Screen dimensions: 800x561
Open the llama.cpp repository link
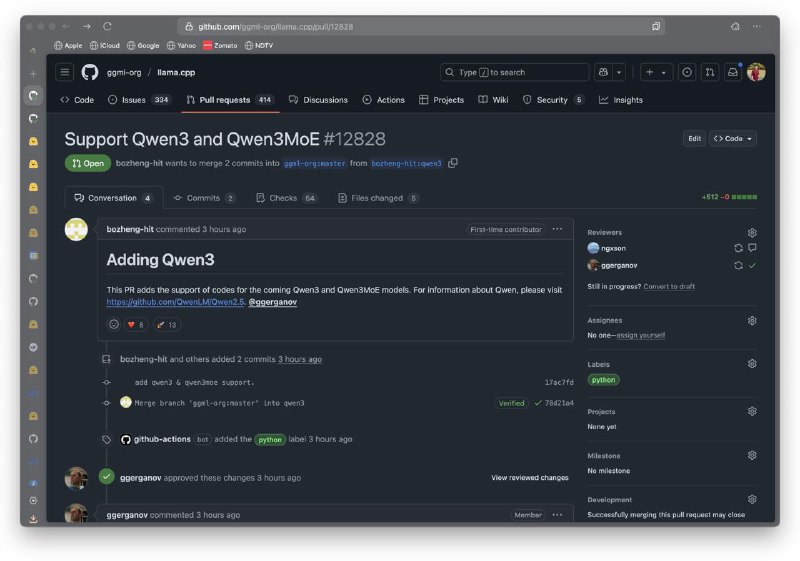pos(176,72)
